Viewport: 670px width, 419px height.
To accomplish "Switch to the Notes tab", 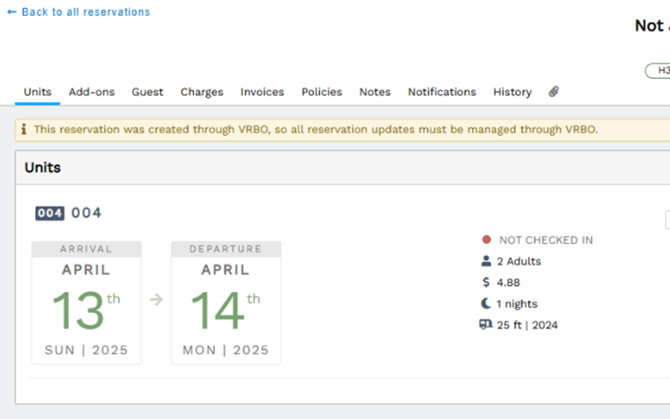I will pos(375,92).
